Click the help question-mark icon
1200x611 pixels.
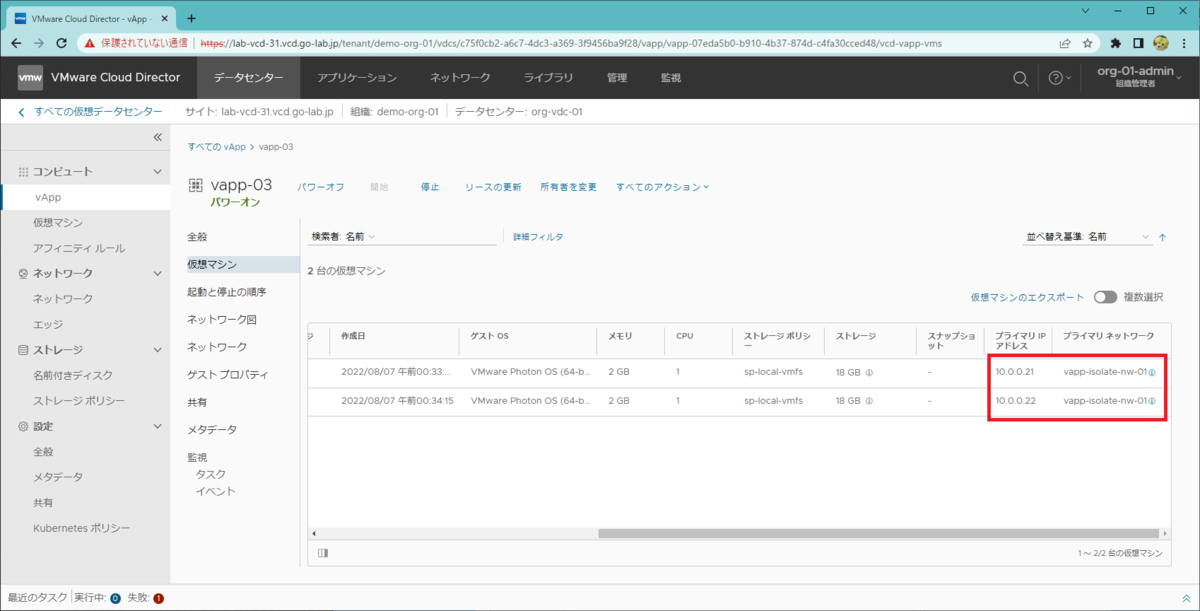1056,77
